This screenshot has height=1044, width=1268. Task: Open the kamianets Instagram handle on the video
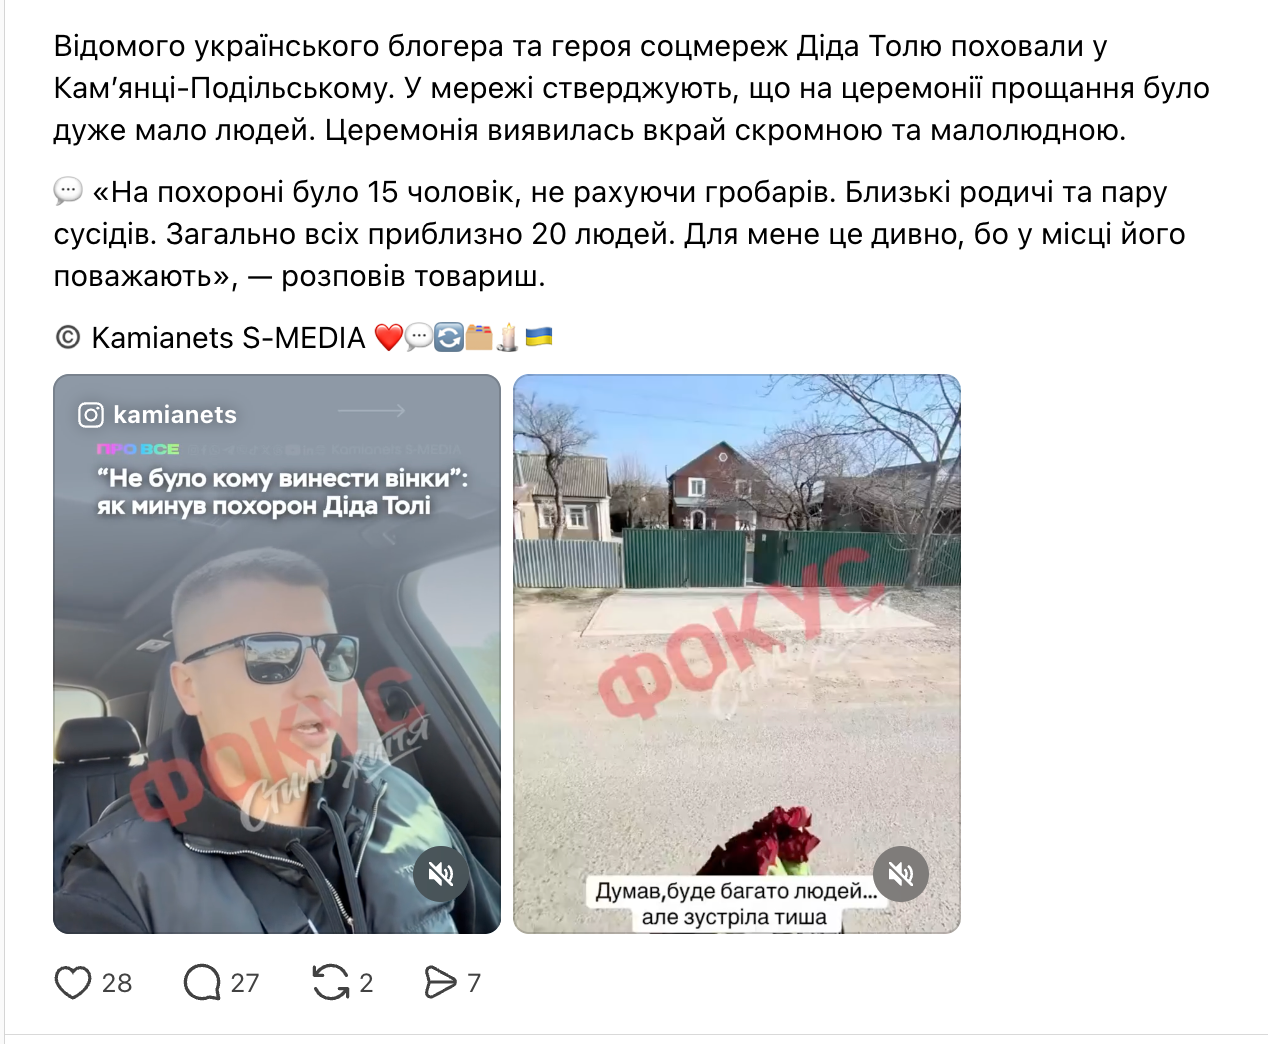click(175, 415)
